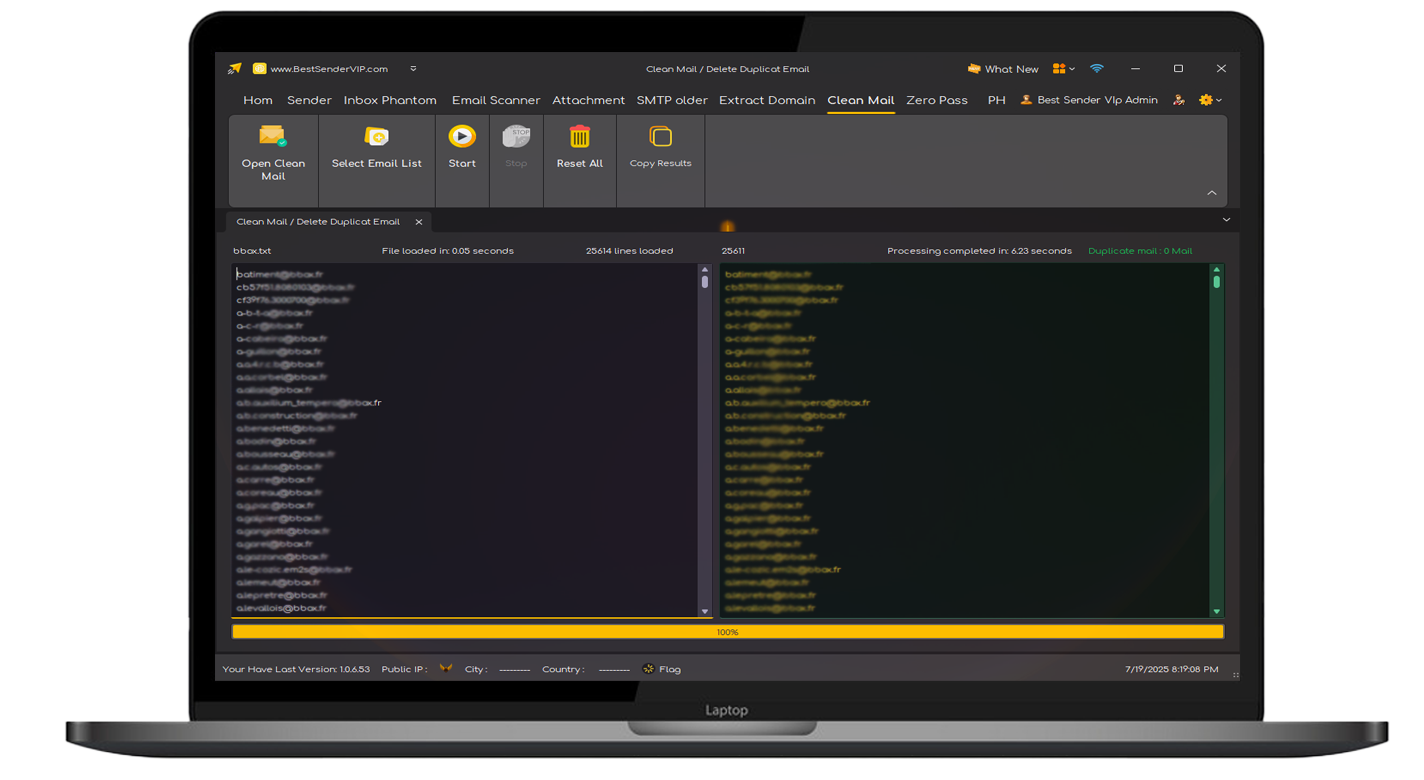
Task: Click the '25614 lines loaded' text
Action: click(629, 251)
